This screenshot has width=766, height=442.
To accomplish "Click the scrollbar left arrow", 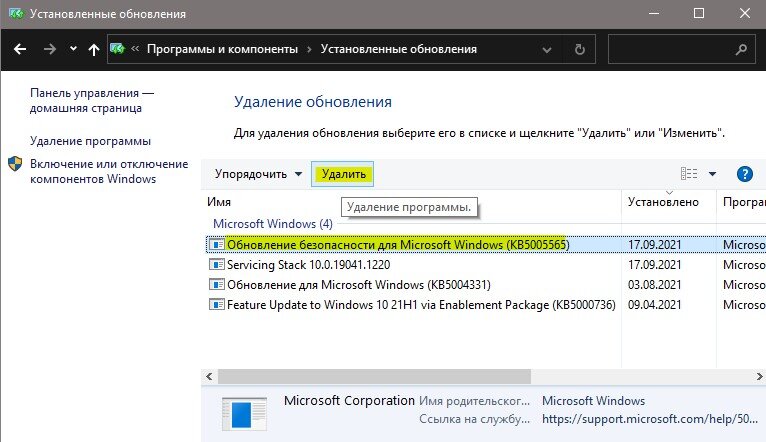I will click(209, 377).
